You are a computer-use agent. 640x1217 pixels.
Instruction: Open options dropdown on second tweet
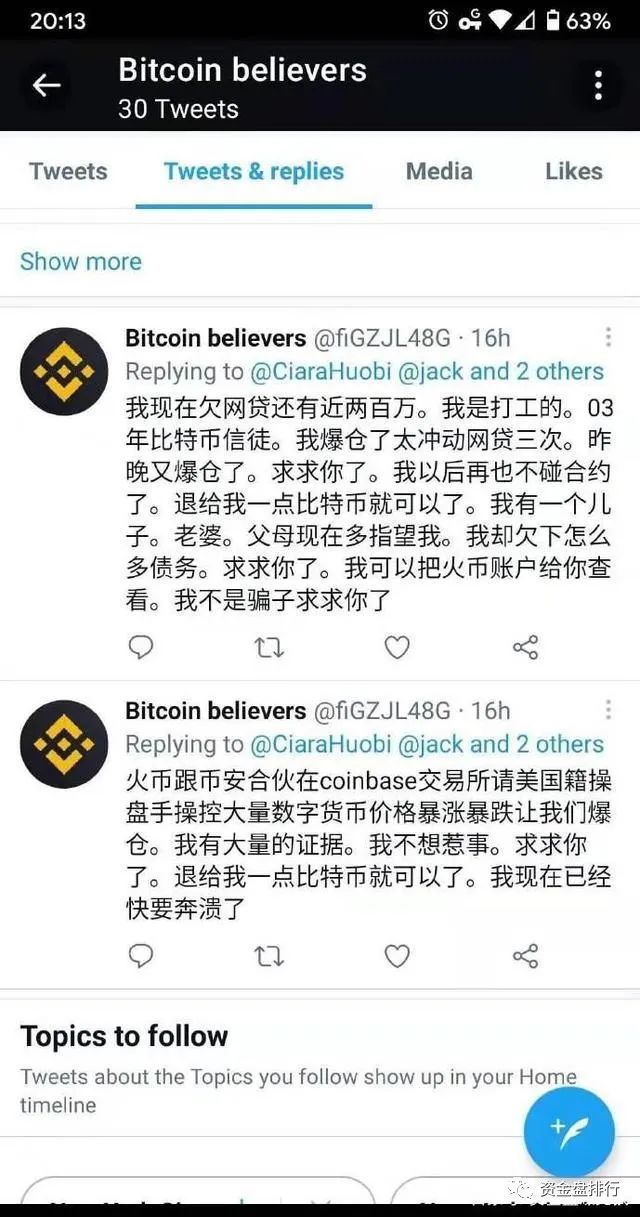tap(608, 710)
